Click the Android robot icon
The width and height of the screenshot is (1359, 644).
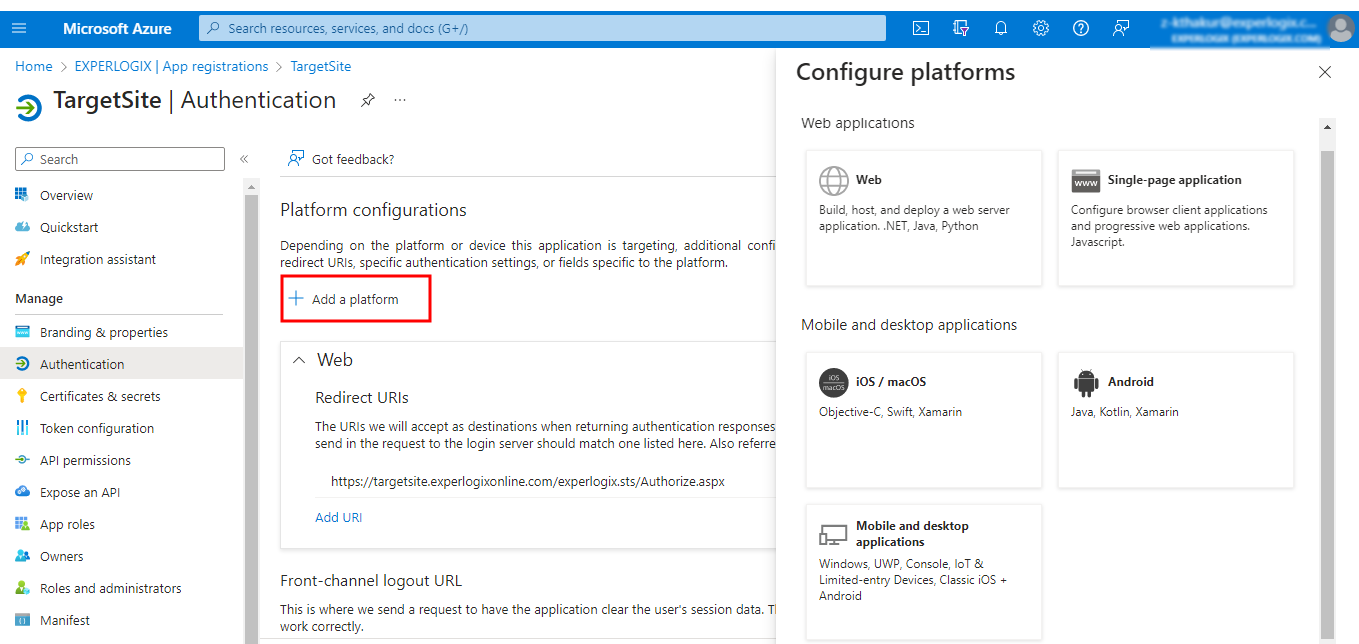[x=1086, y=382]
